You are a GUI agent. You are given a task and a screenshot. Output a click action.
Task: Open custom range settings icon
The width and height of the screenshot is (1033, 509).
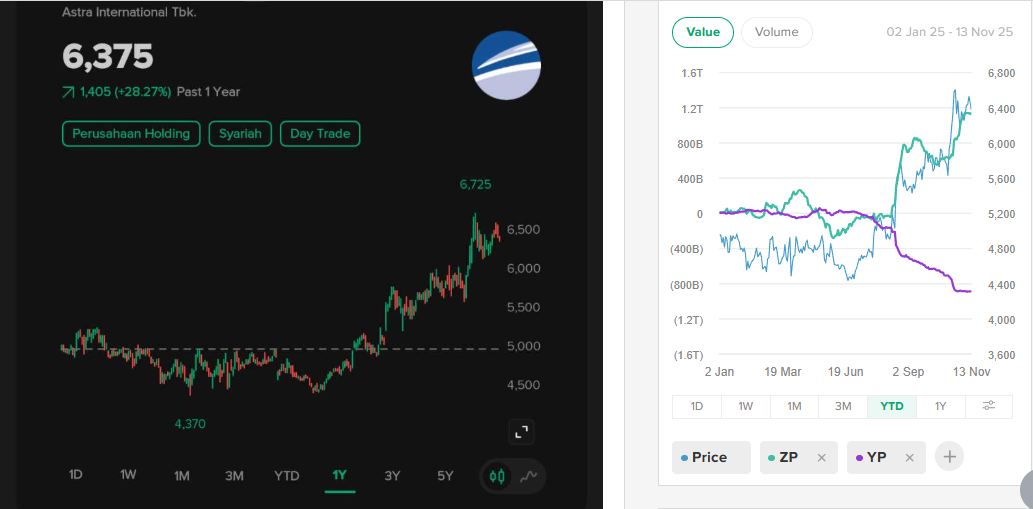988,406
